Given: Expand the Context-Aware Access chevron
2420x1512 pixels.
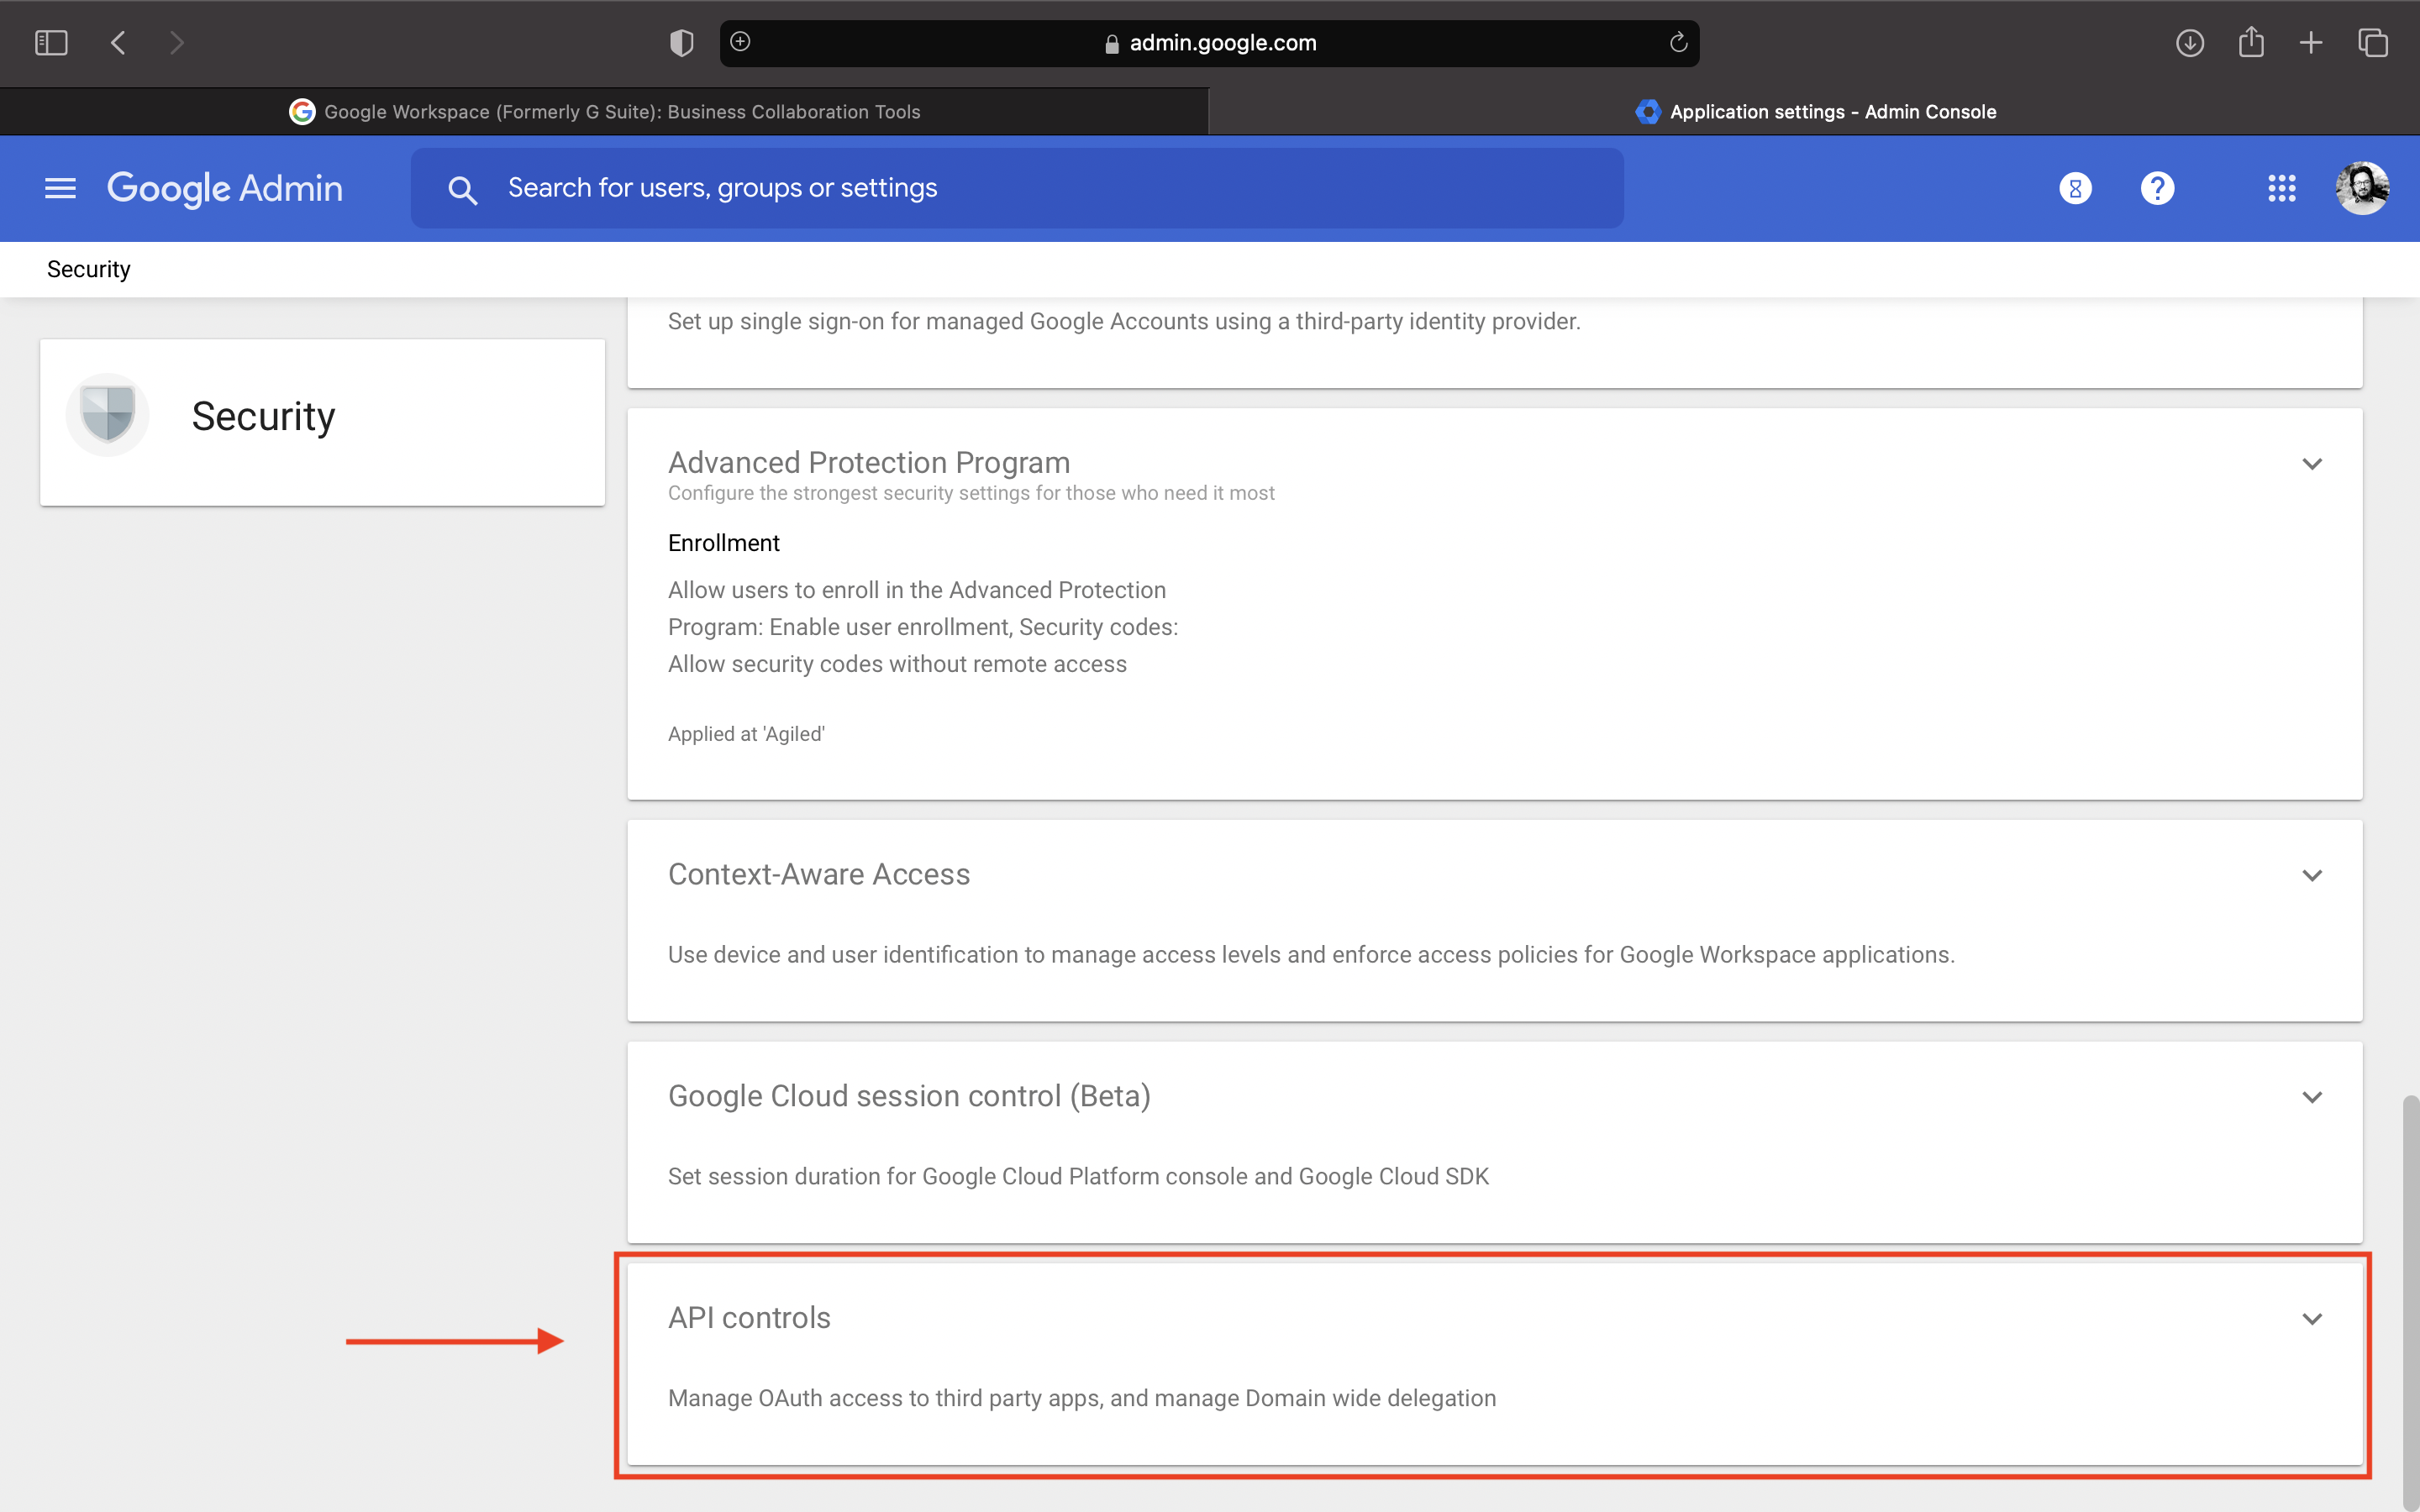Looking at the screenshot, I should coord(2312,876).
